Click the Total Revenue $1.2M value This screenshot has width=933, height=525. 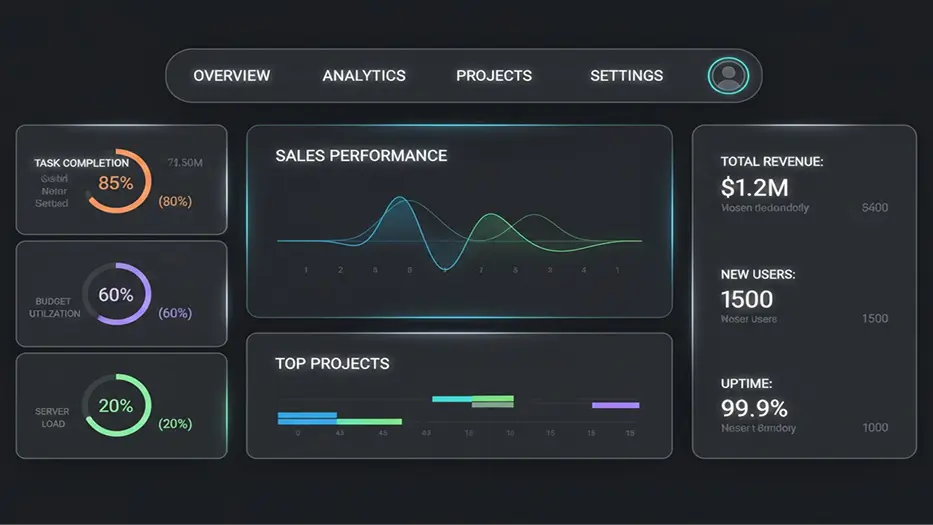tap(754, 186)
